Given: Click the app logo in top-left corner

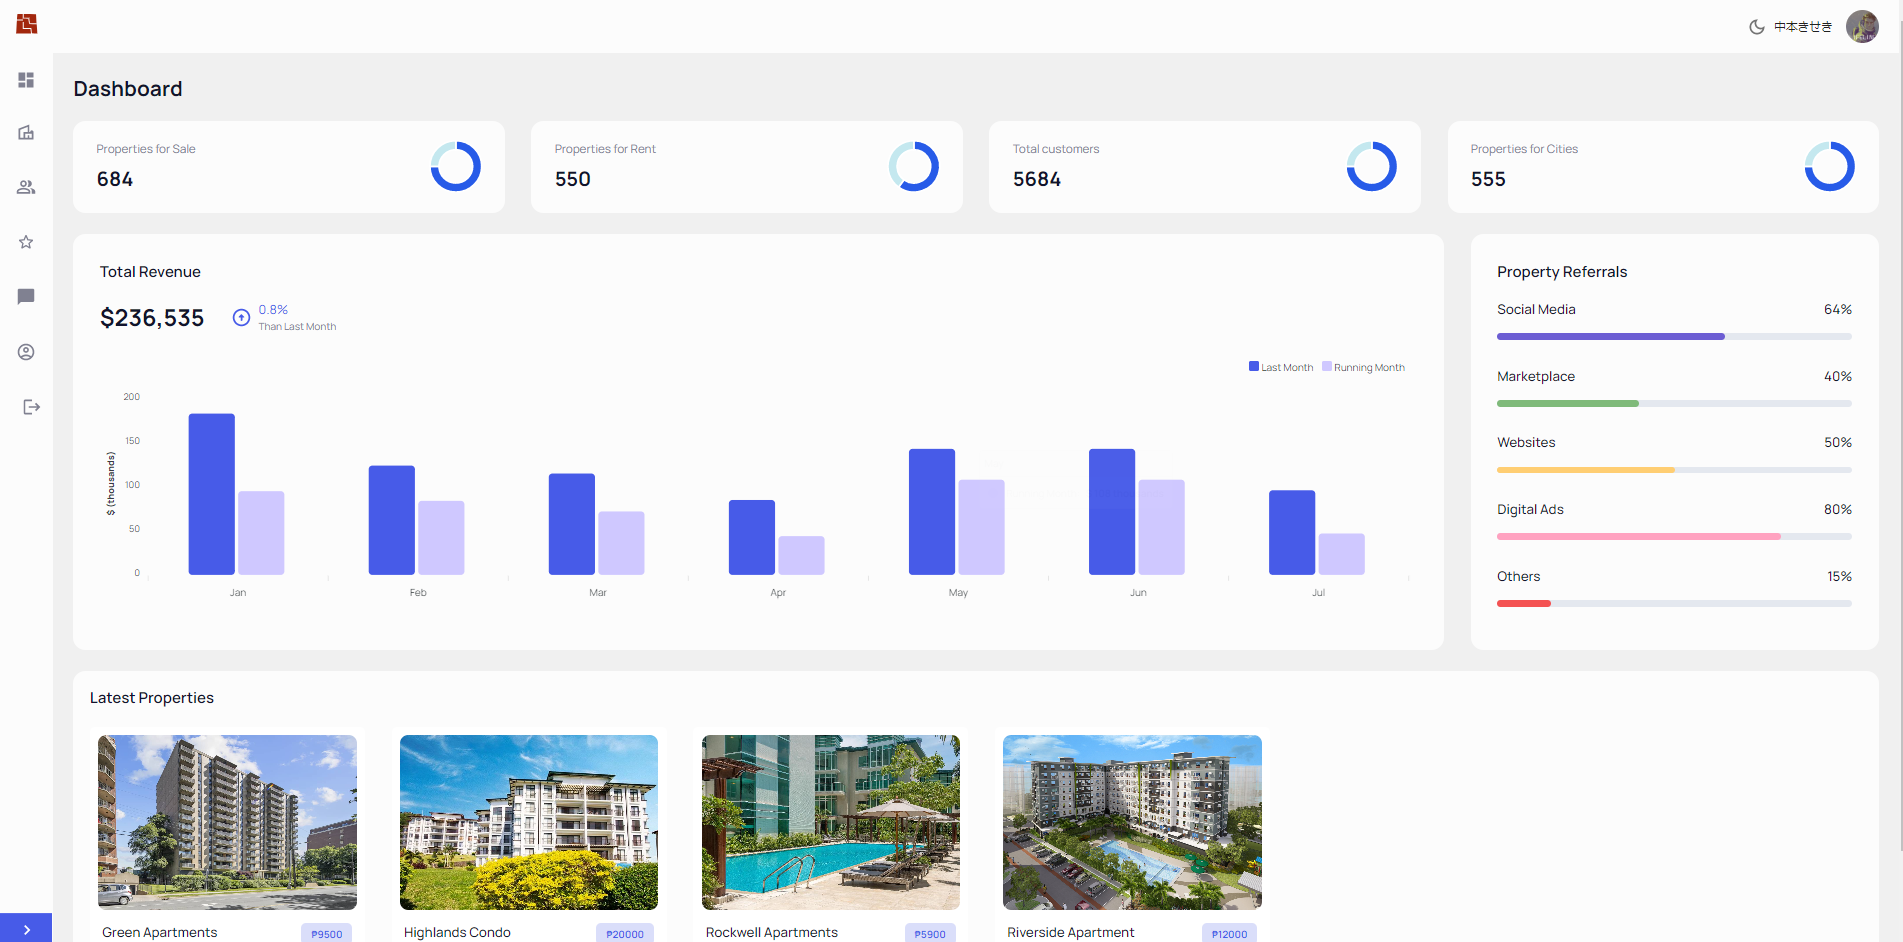Looking at the screenshot, I should (24, 25).
